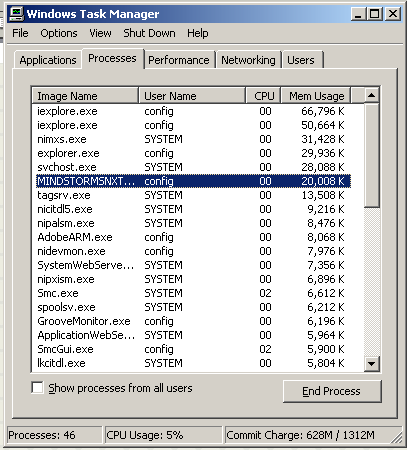Click the process list scrollbar thumb
407x450 pixels.
click(x=371, y=156)
